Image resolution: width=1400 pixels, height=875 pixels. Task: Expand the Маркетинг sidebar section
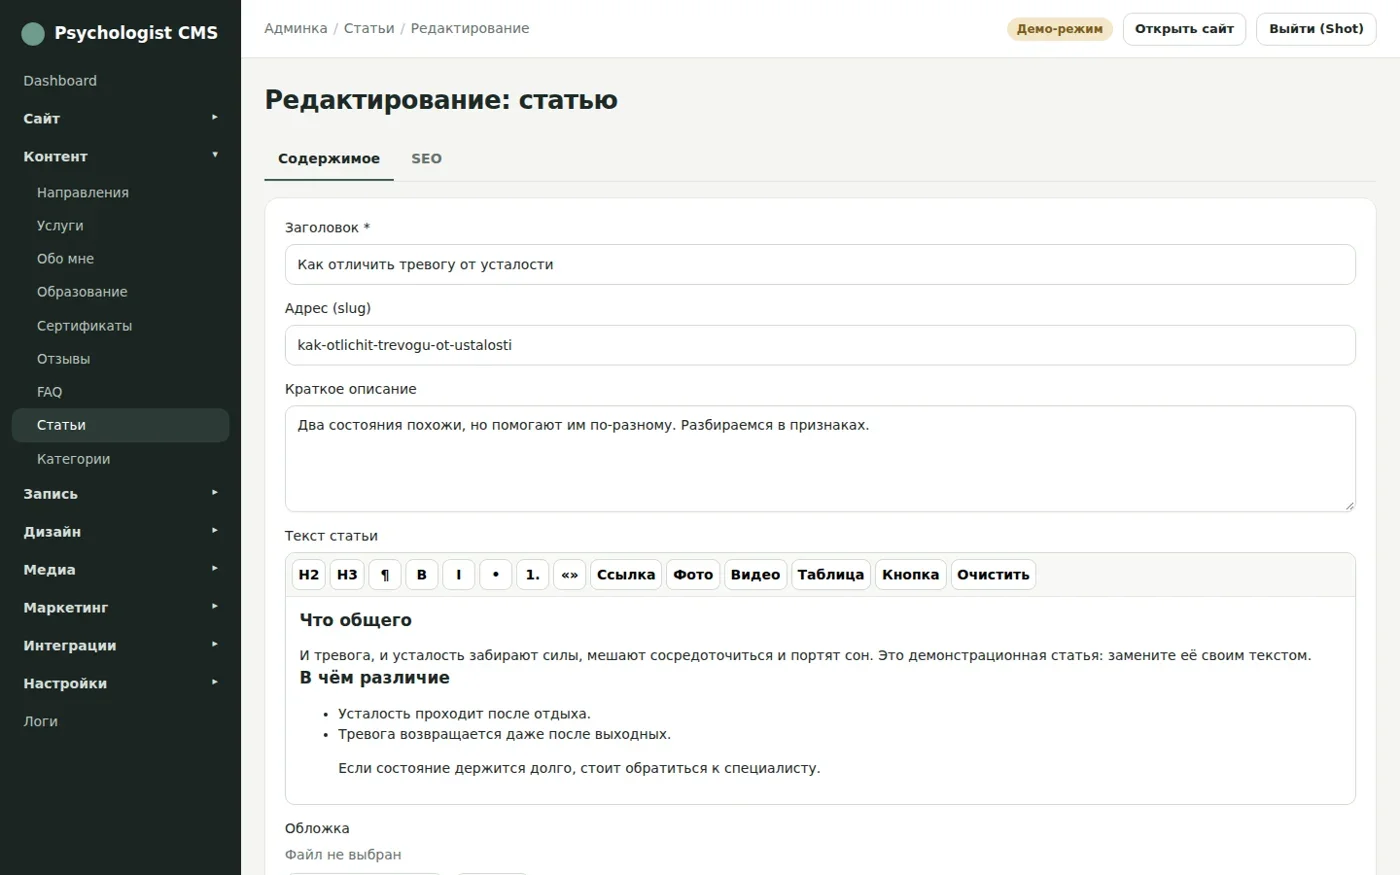(x=120, y=608)
